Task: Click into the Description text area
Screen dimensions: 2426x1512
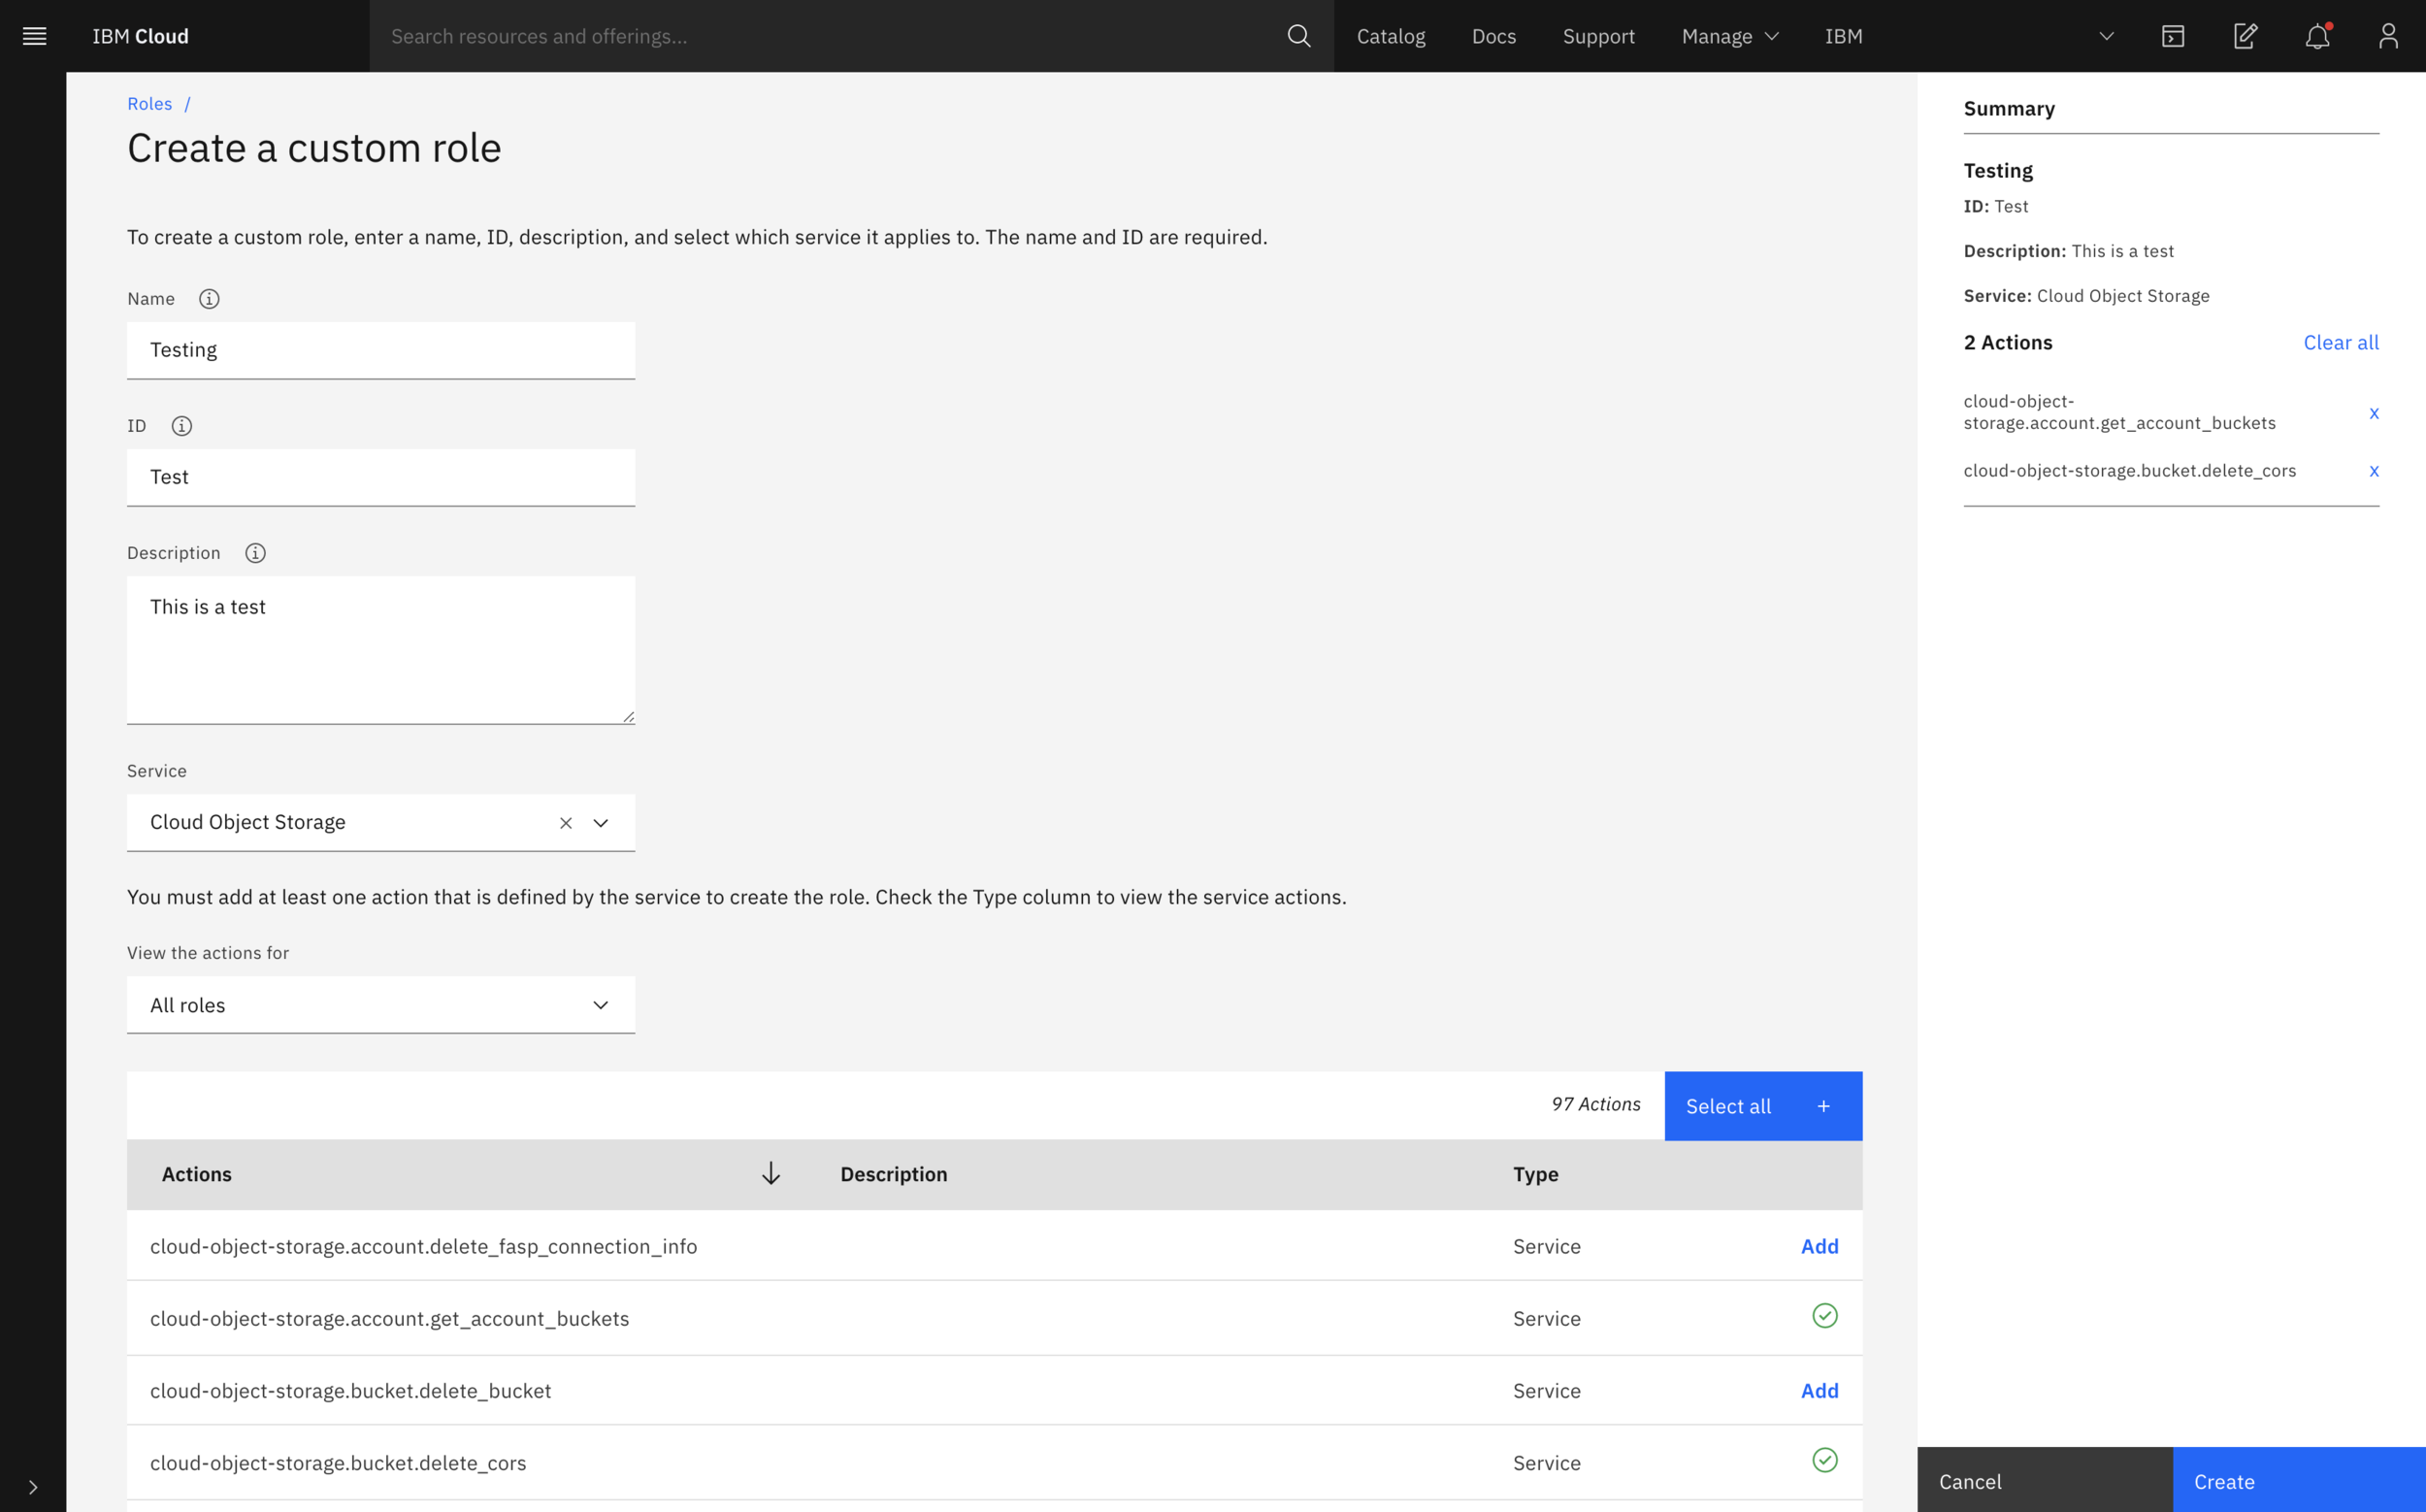Action: pos(381,650)
